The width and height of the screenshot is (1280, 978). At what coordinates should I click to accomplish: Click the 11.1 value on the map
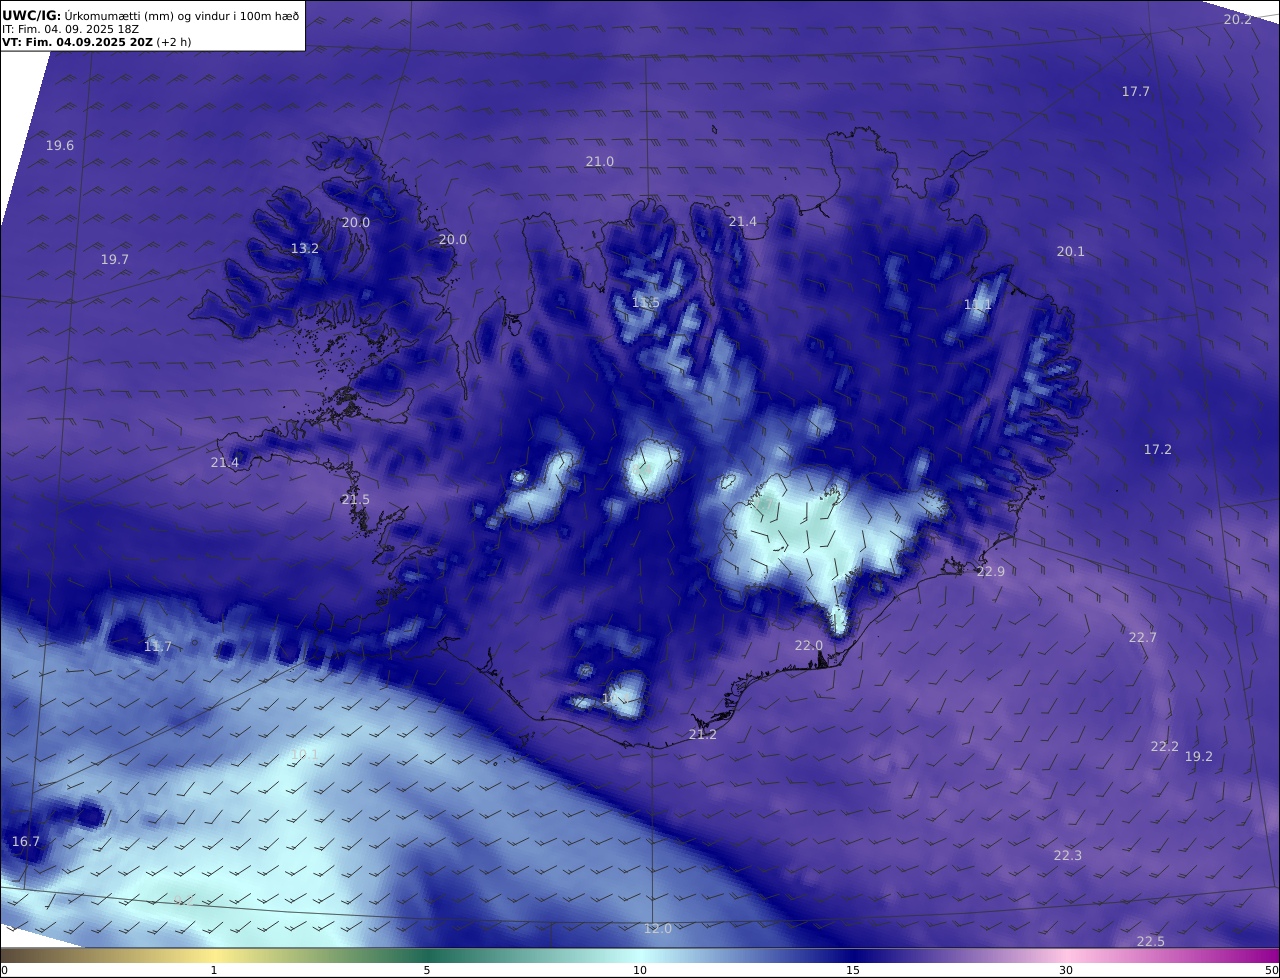tap(978, 305)
